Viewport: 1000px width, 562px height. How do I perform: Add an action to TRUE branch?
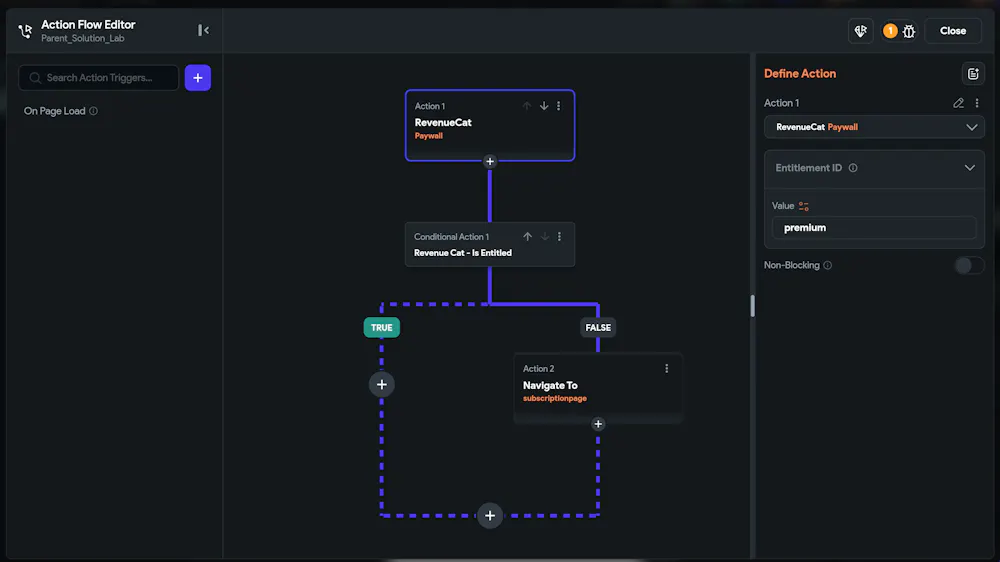pos(381,385)
